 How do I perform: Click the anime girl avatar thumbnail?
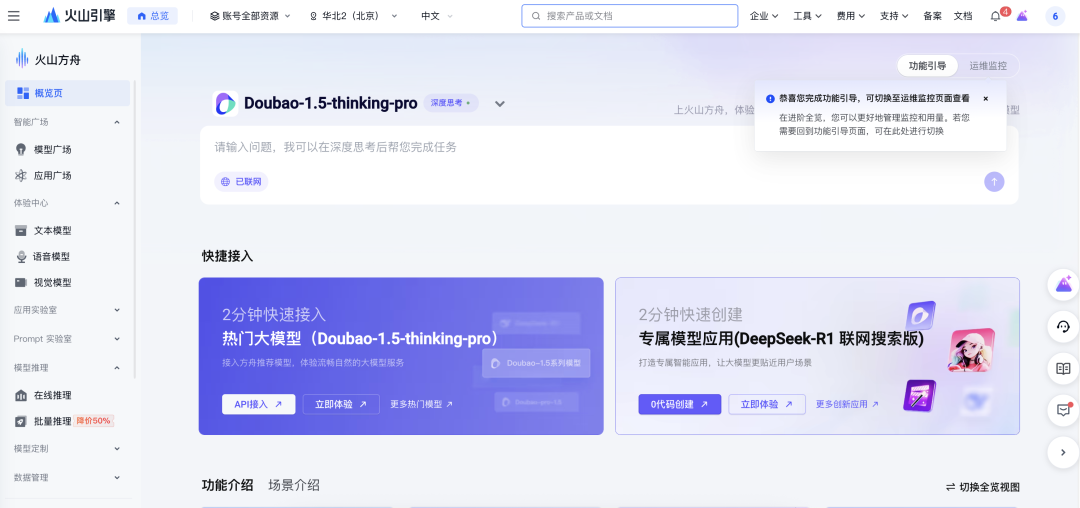click(971, 350)
